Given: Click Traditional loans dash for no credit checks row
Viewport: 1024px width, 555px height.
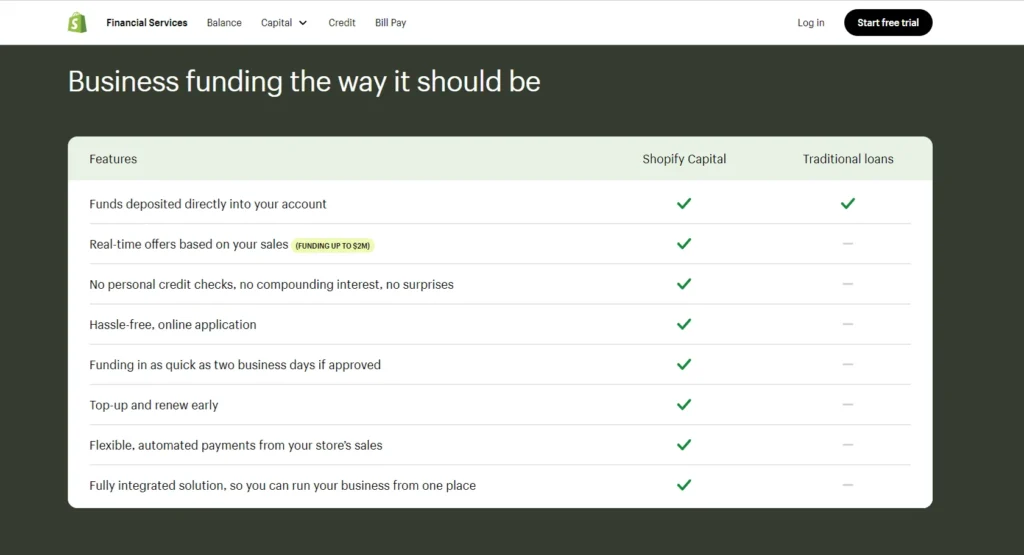Looking at the screenshot, I should pos(848,284).
